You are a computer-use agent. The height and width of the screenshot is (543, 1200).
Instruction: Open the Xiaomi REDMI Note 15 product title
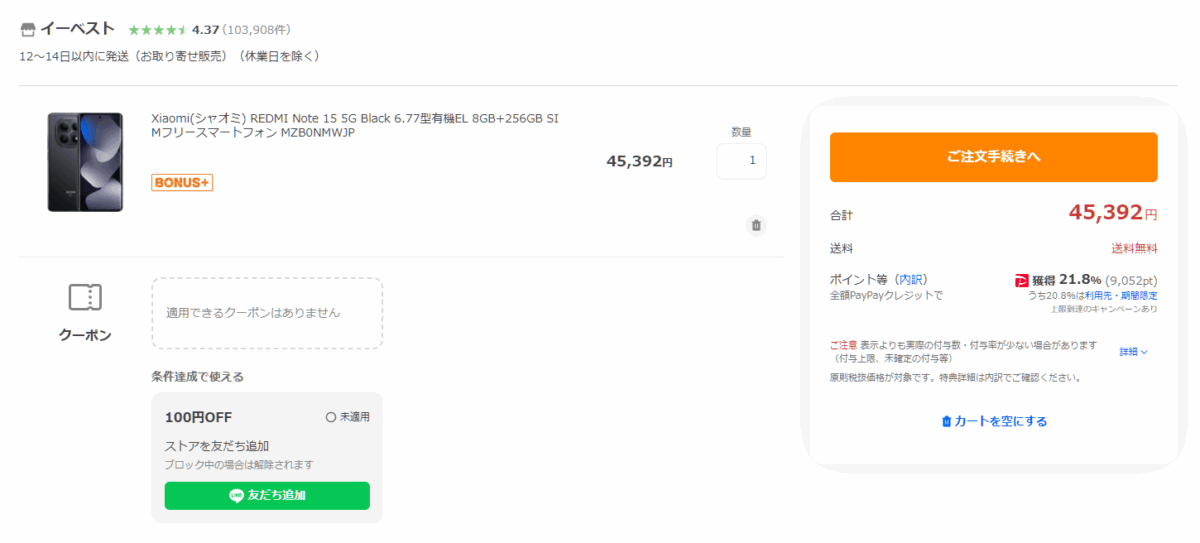point(354,125)
